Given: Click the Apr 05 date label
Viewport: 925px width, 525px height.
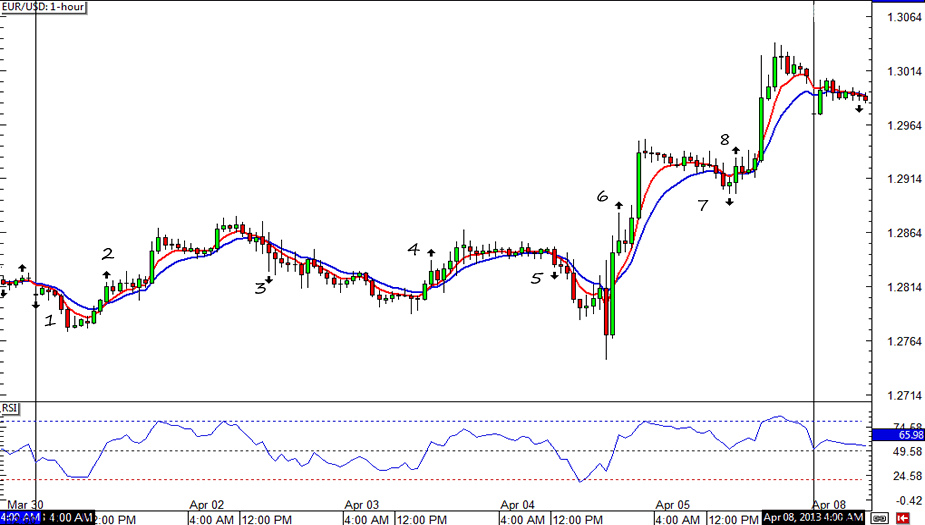Looking at the screenshot, I should coord(673,506).
